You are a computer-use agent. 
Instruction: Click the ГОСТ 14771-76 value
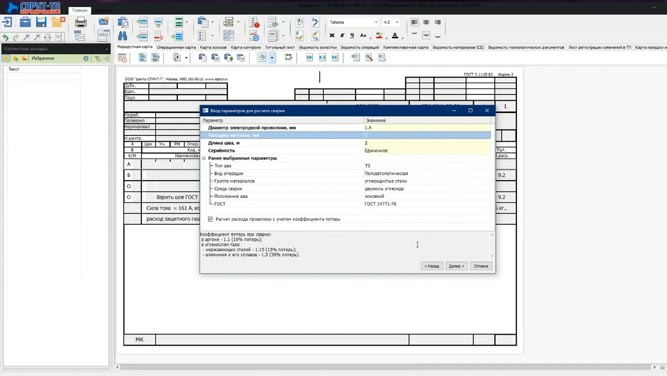click(x=380, y=204)
